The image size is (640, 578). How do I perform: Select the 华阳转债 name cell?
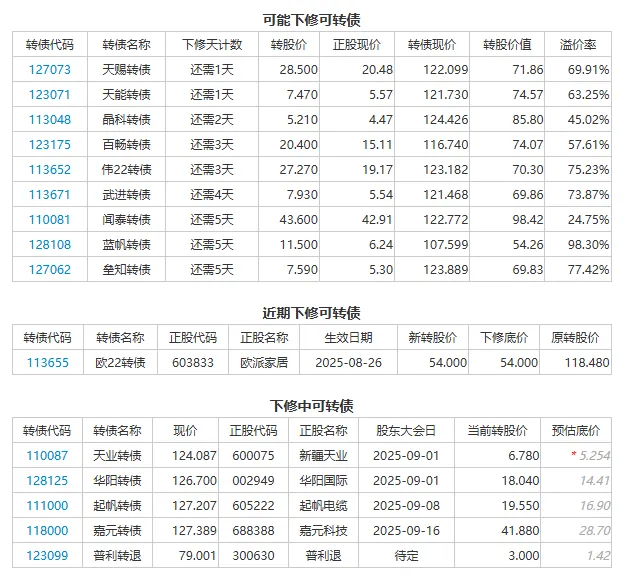tap(118, 480)
